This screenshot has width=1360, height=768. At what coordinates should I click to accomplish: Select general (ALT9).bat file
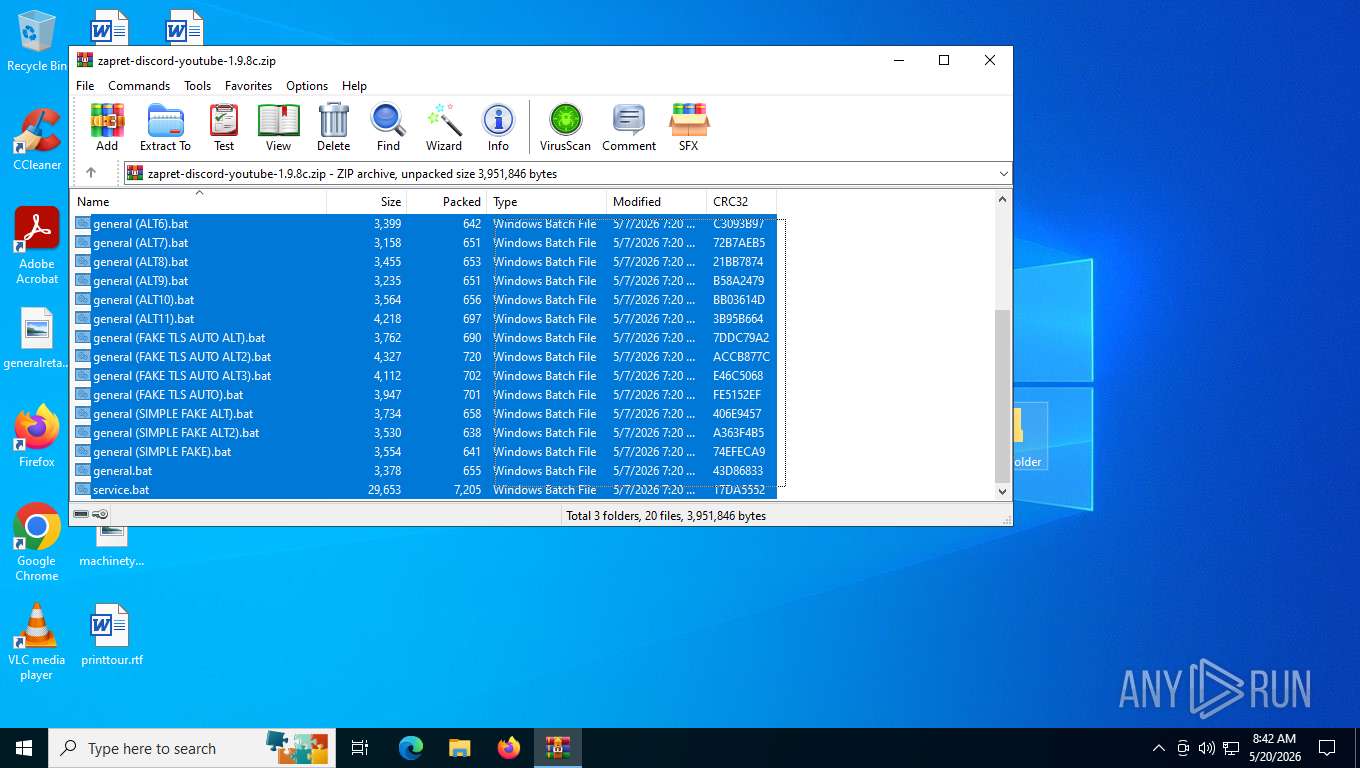coord(424,281)
